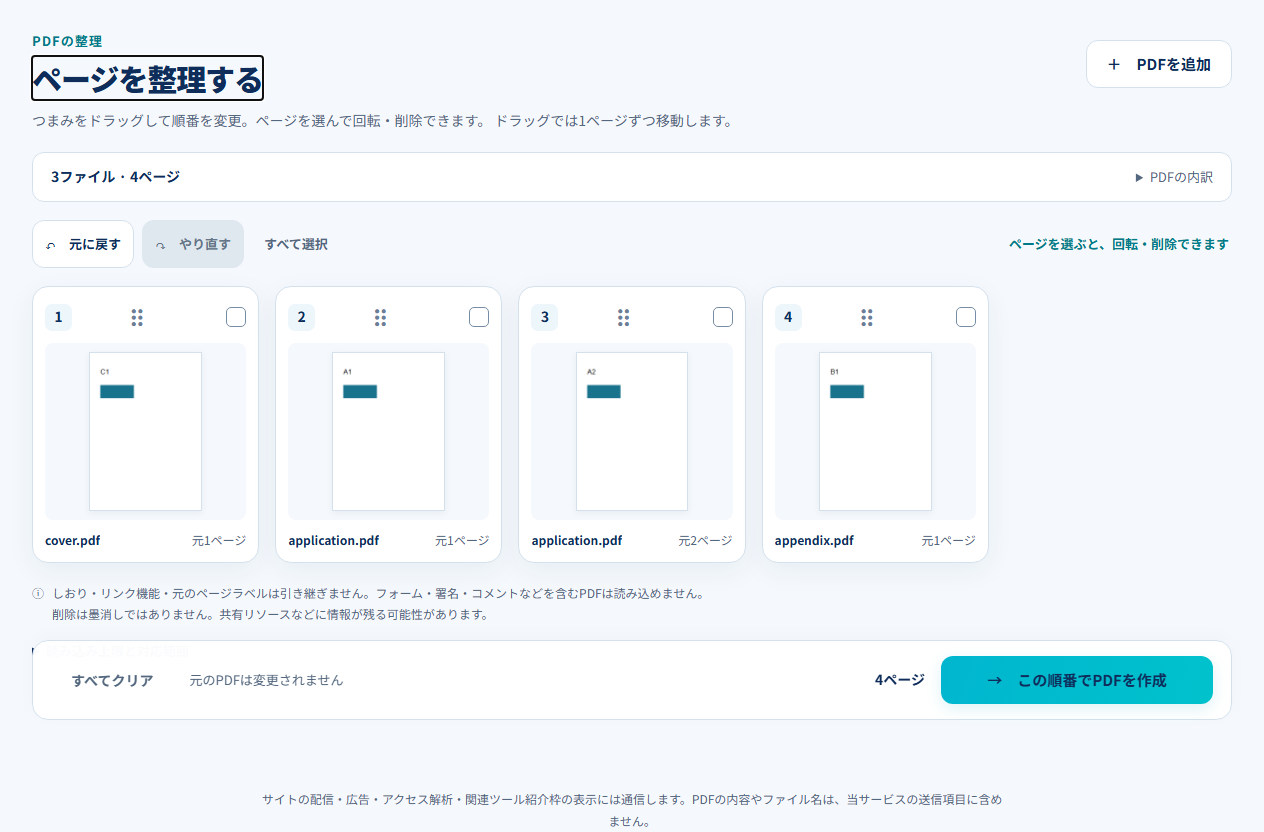Select the checkbox for cover.pdf page
The width and height of the screenshot is (1264, 832).
(x=236, y=317)
